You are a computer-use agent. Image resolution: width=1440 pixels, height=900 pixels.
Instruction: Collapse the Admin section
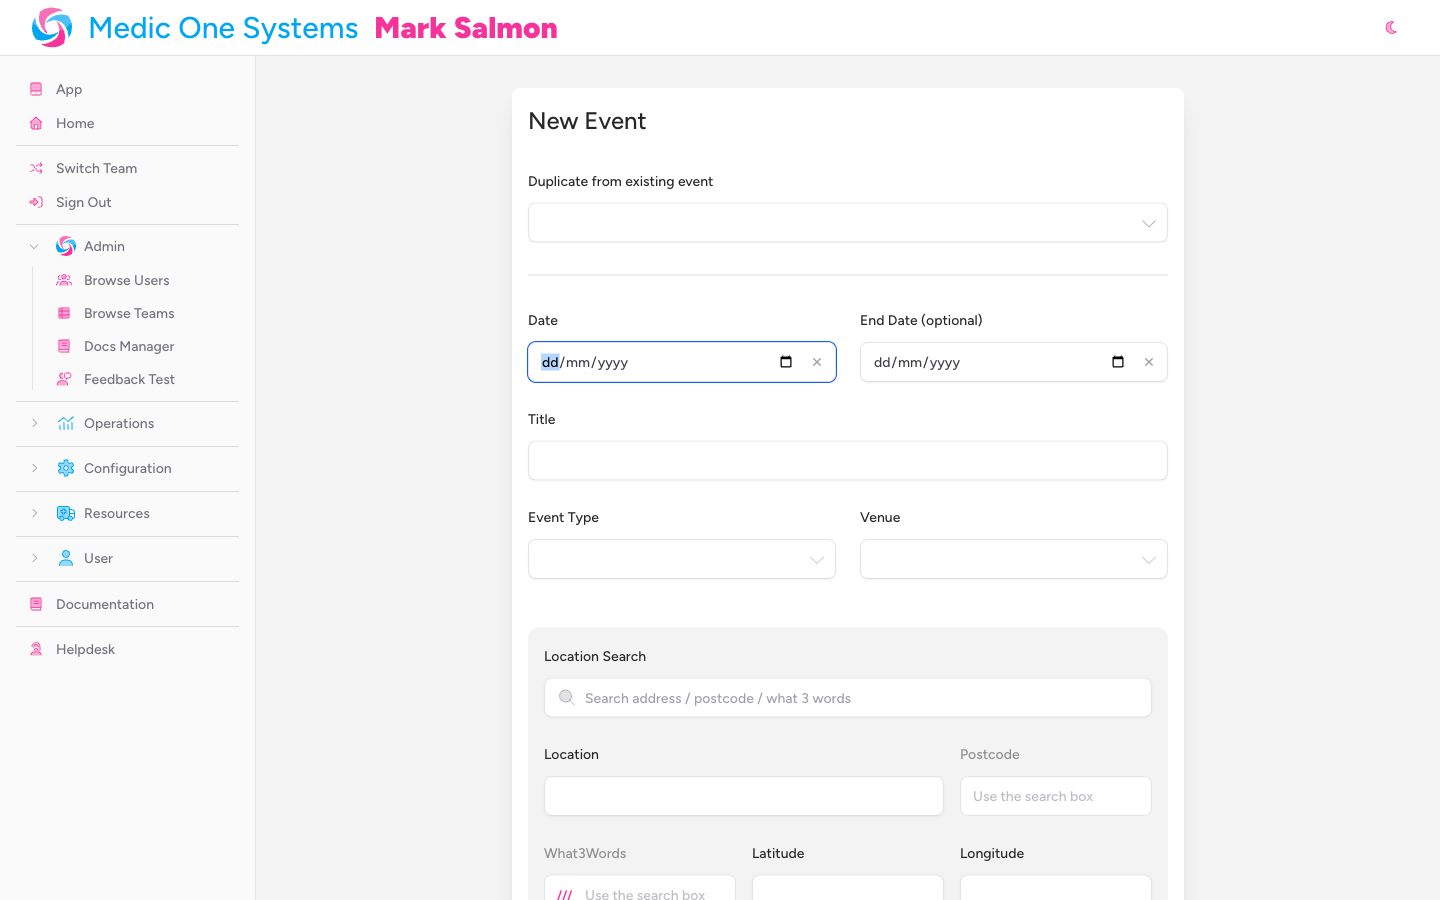tap(34, 246)
